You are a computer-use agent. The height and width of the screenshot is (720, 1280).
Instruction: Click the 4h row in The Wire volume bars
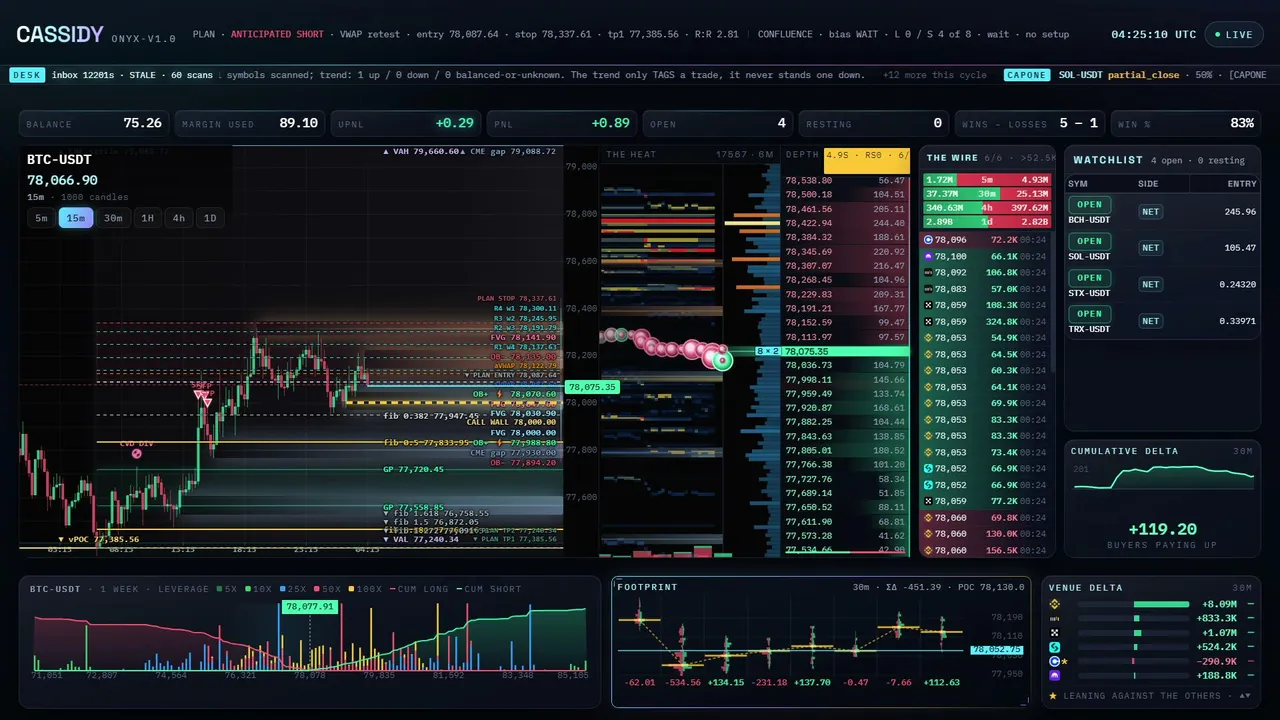[986, 207]
